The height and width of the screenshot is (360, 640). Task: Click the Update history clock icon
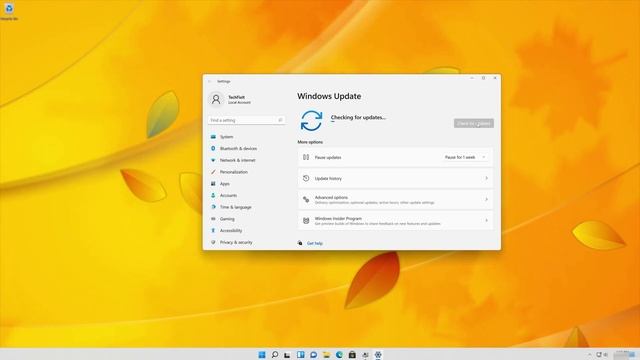(306, 178)
